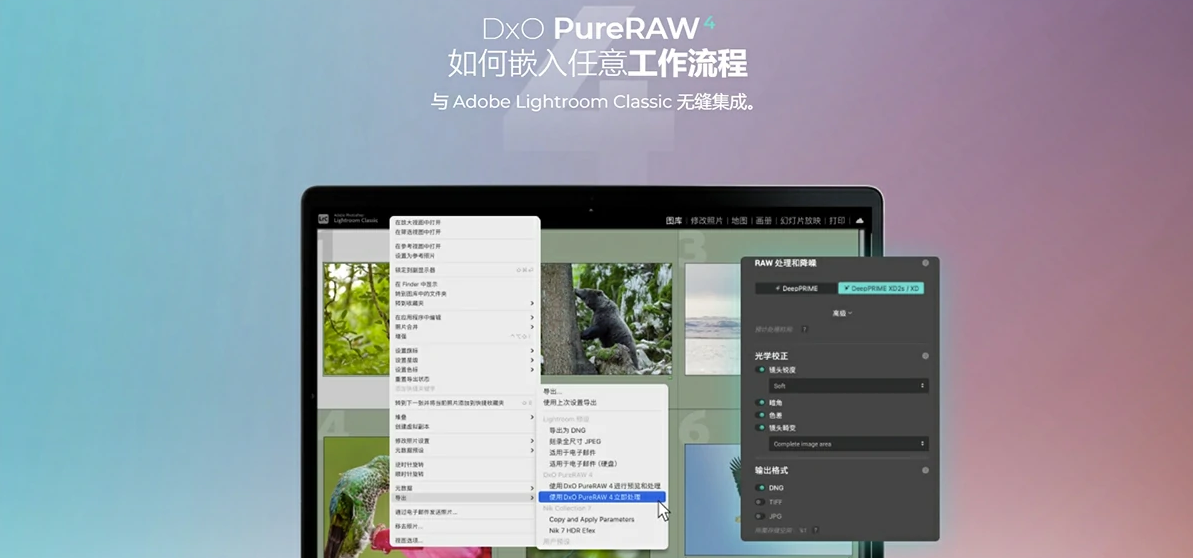The height and width of the screenshot is (558, 1193).
Task: Select the DeepPRIME XD2s / XD mode
Action: (x=881, y=289)
